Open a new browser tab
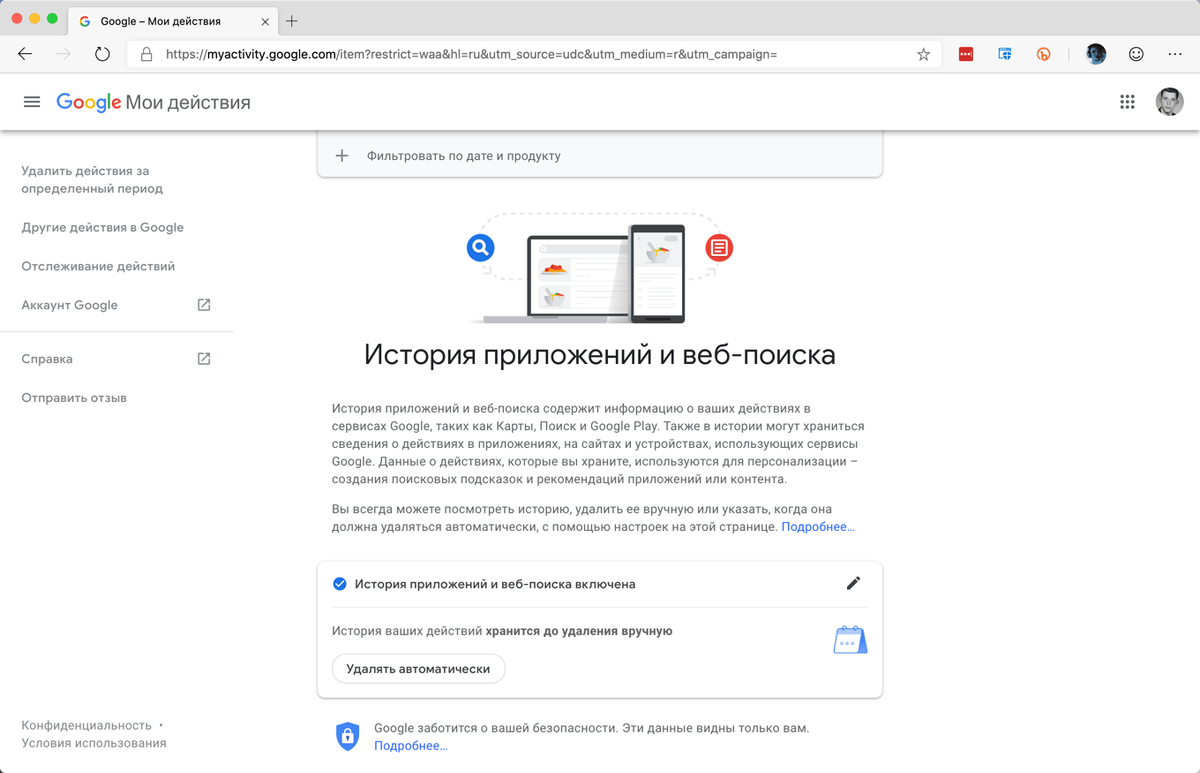1200x773 pixels. [292, 21]
